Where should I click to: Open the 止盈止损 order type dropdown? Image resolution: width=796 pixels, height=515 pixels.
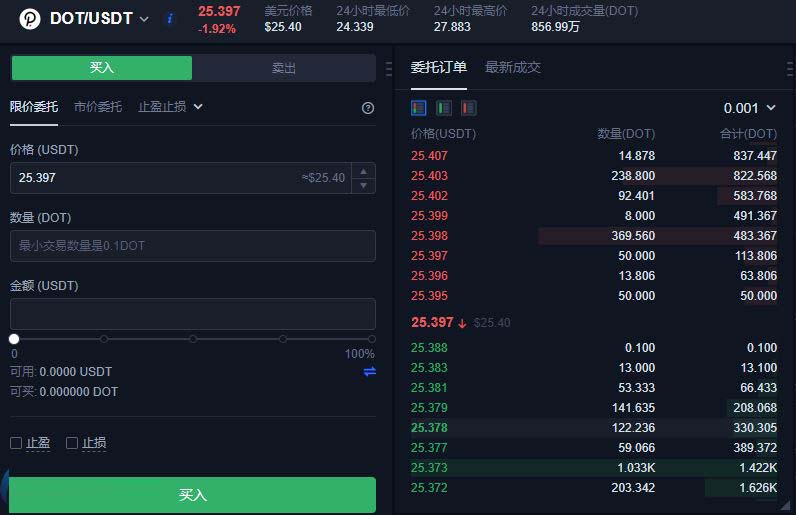(170, 106)
